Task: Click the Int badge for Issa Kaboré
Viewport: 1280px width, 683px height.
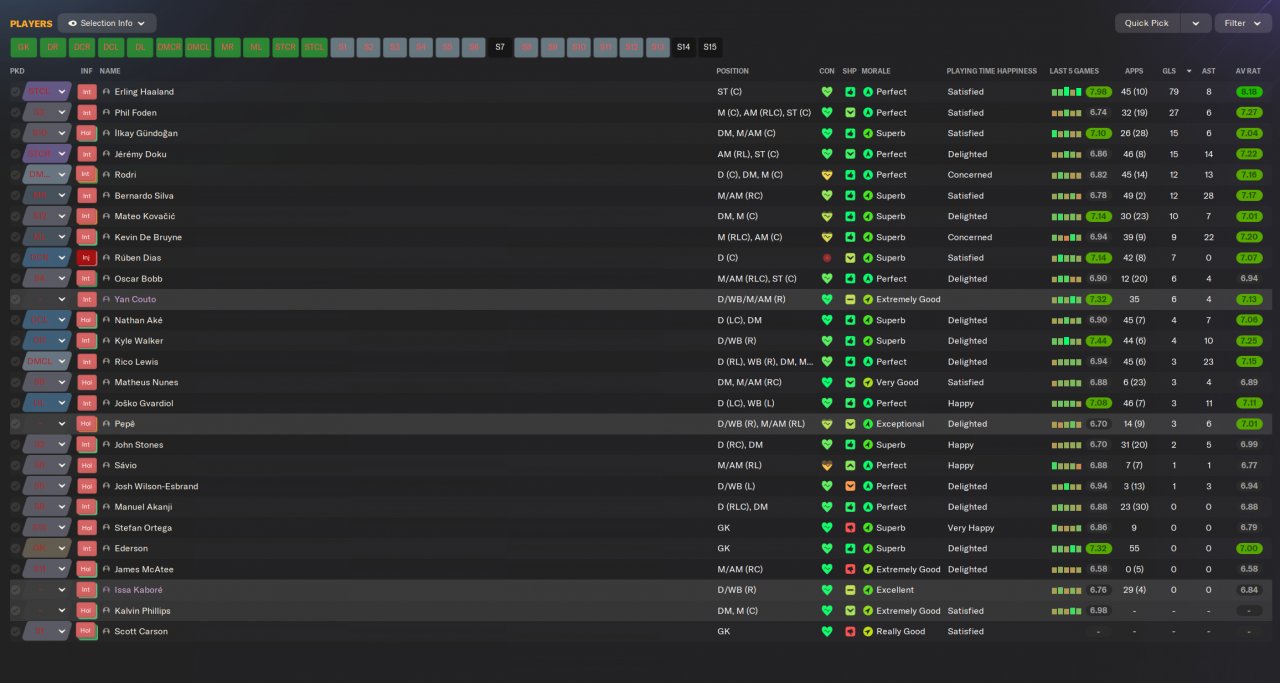Action: coord(87,590)
